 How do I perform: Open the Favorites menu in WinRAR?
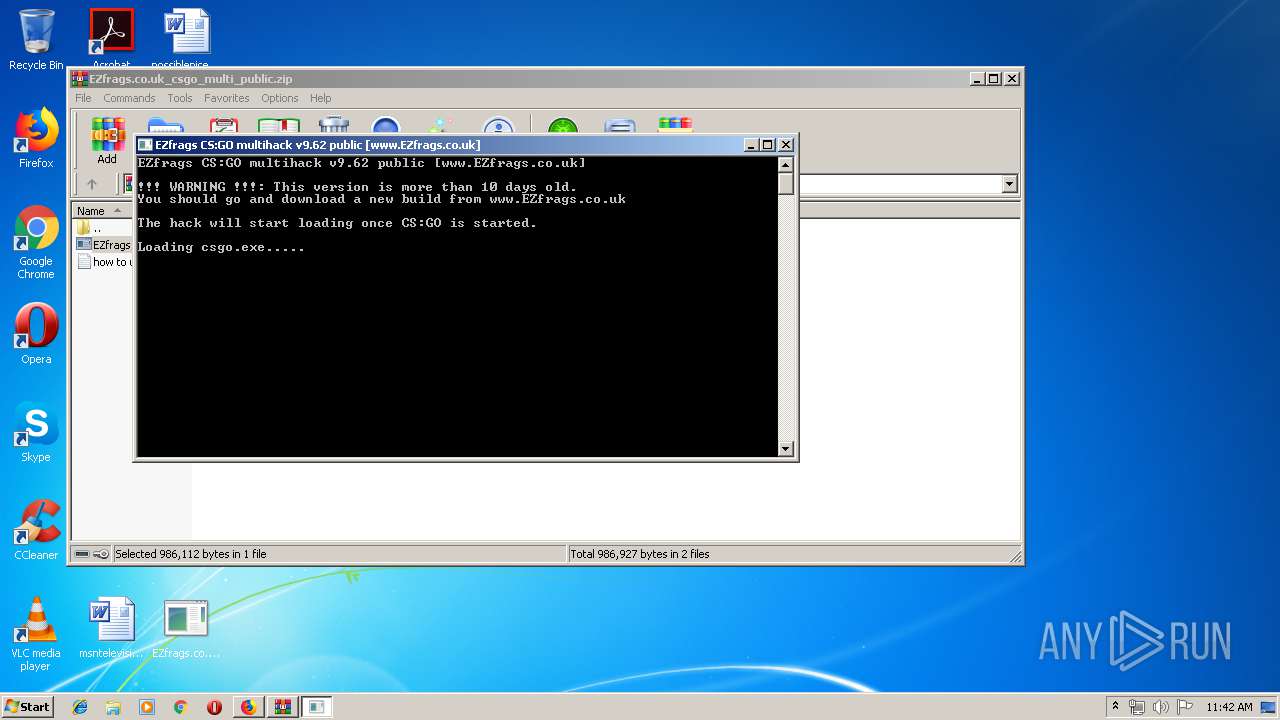(x=227, y=98)
